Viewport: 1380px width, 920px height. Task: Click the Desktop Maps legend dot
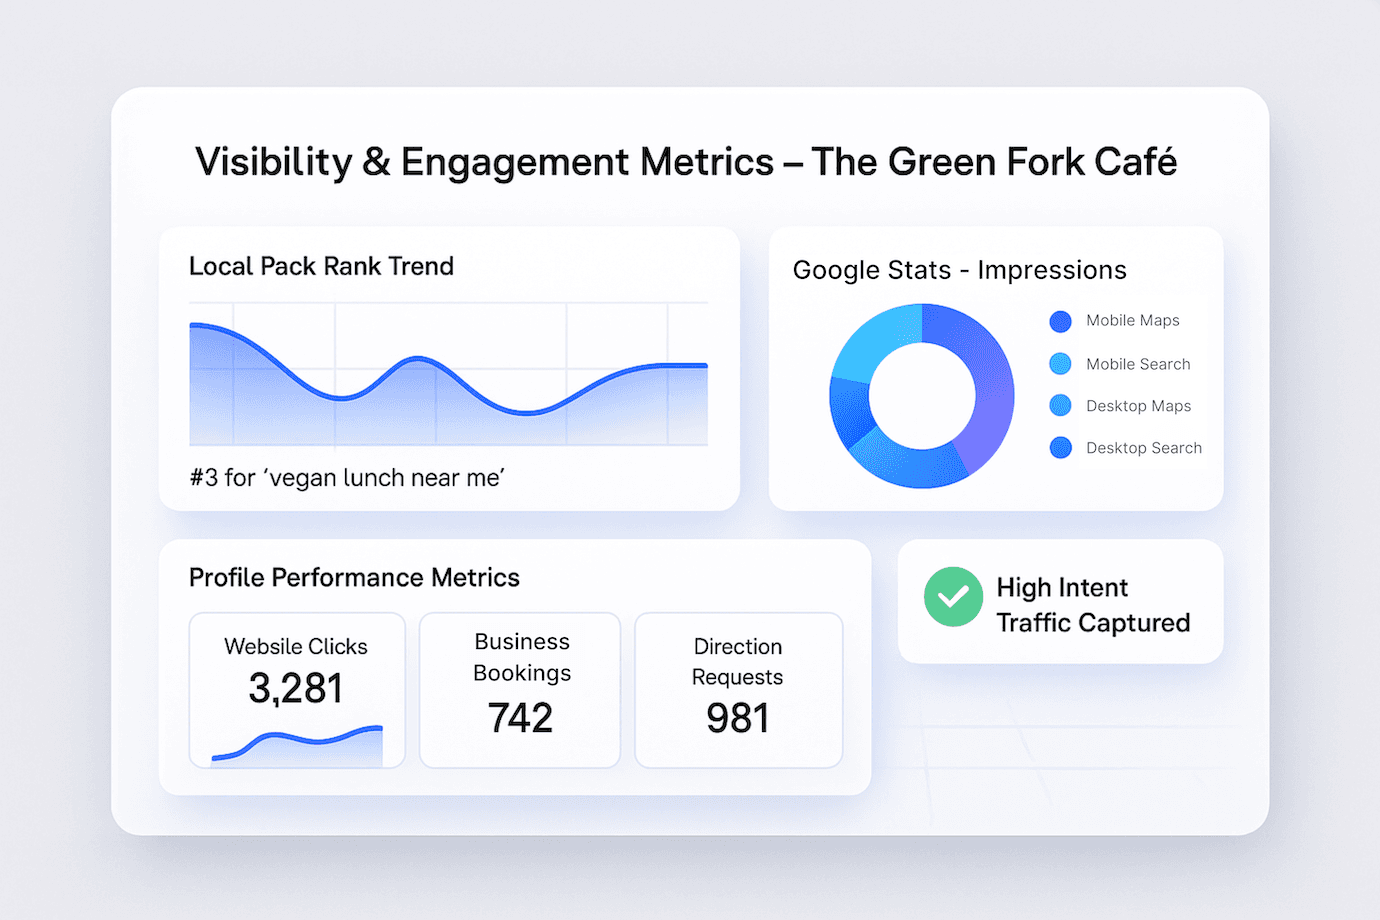click(x=1060, y=406)
